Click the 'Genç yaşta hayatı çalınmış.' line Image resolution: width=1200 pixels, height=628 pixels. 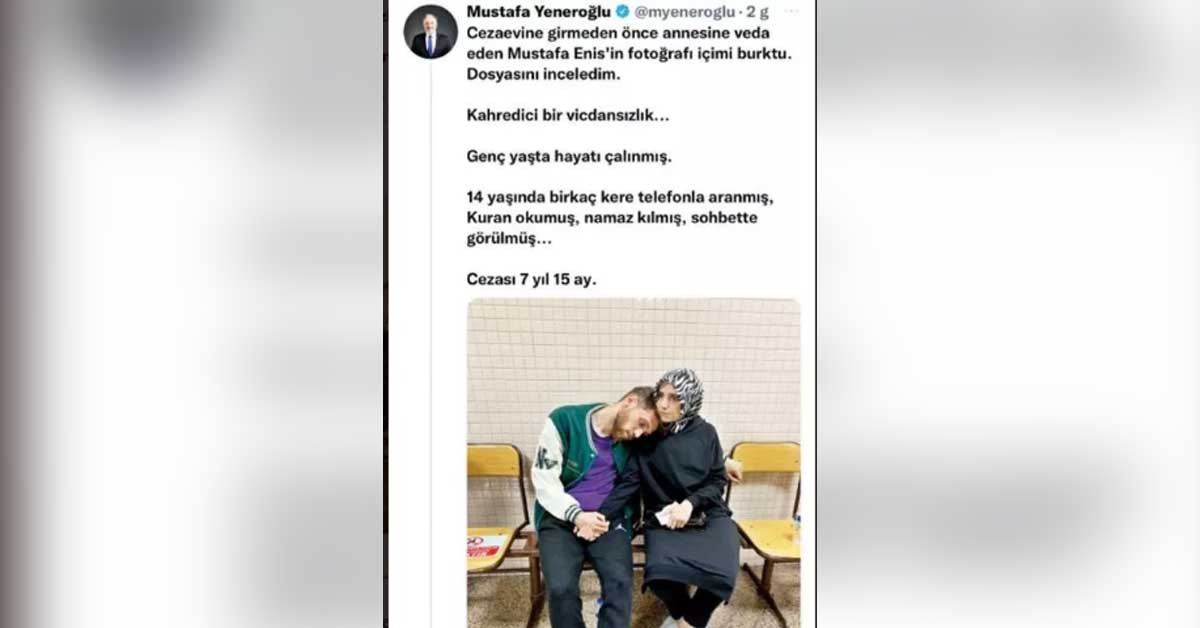569,157
